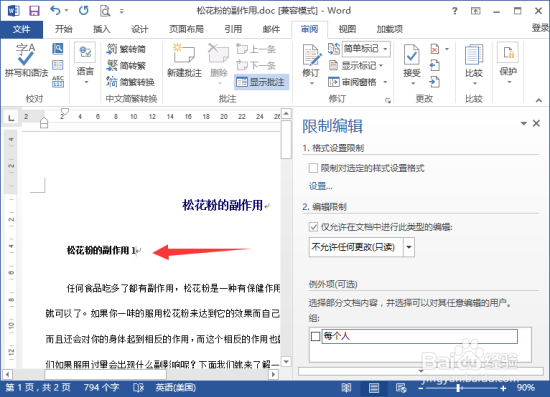550x397 pixels.
Task: Expand 审阅窗格 dropdown arrow
Action: 385,82
